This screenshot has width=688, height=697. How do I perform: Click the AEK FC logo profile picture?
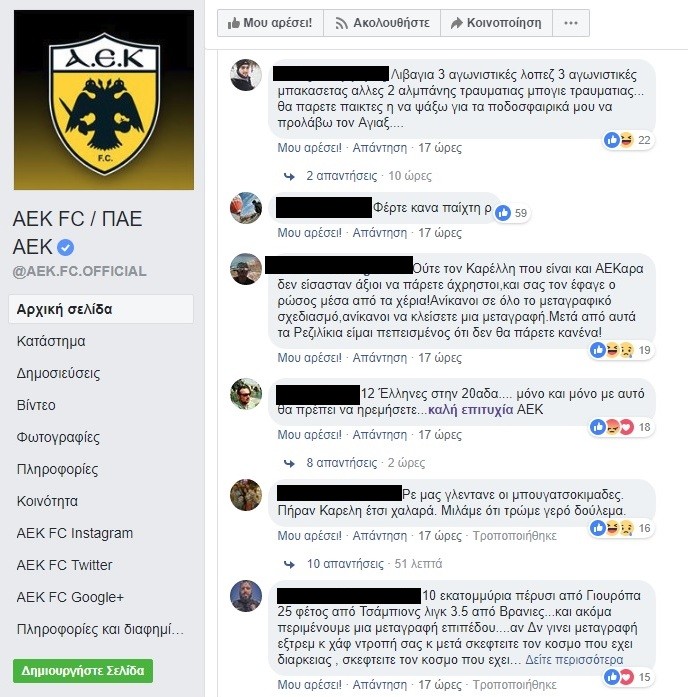104,100
